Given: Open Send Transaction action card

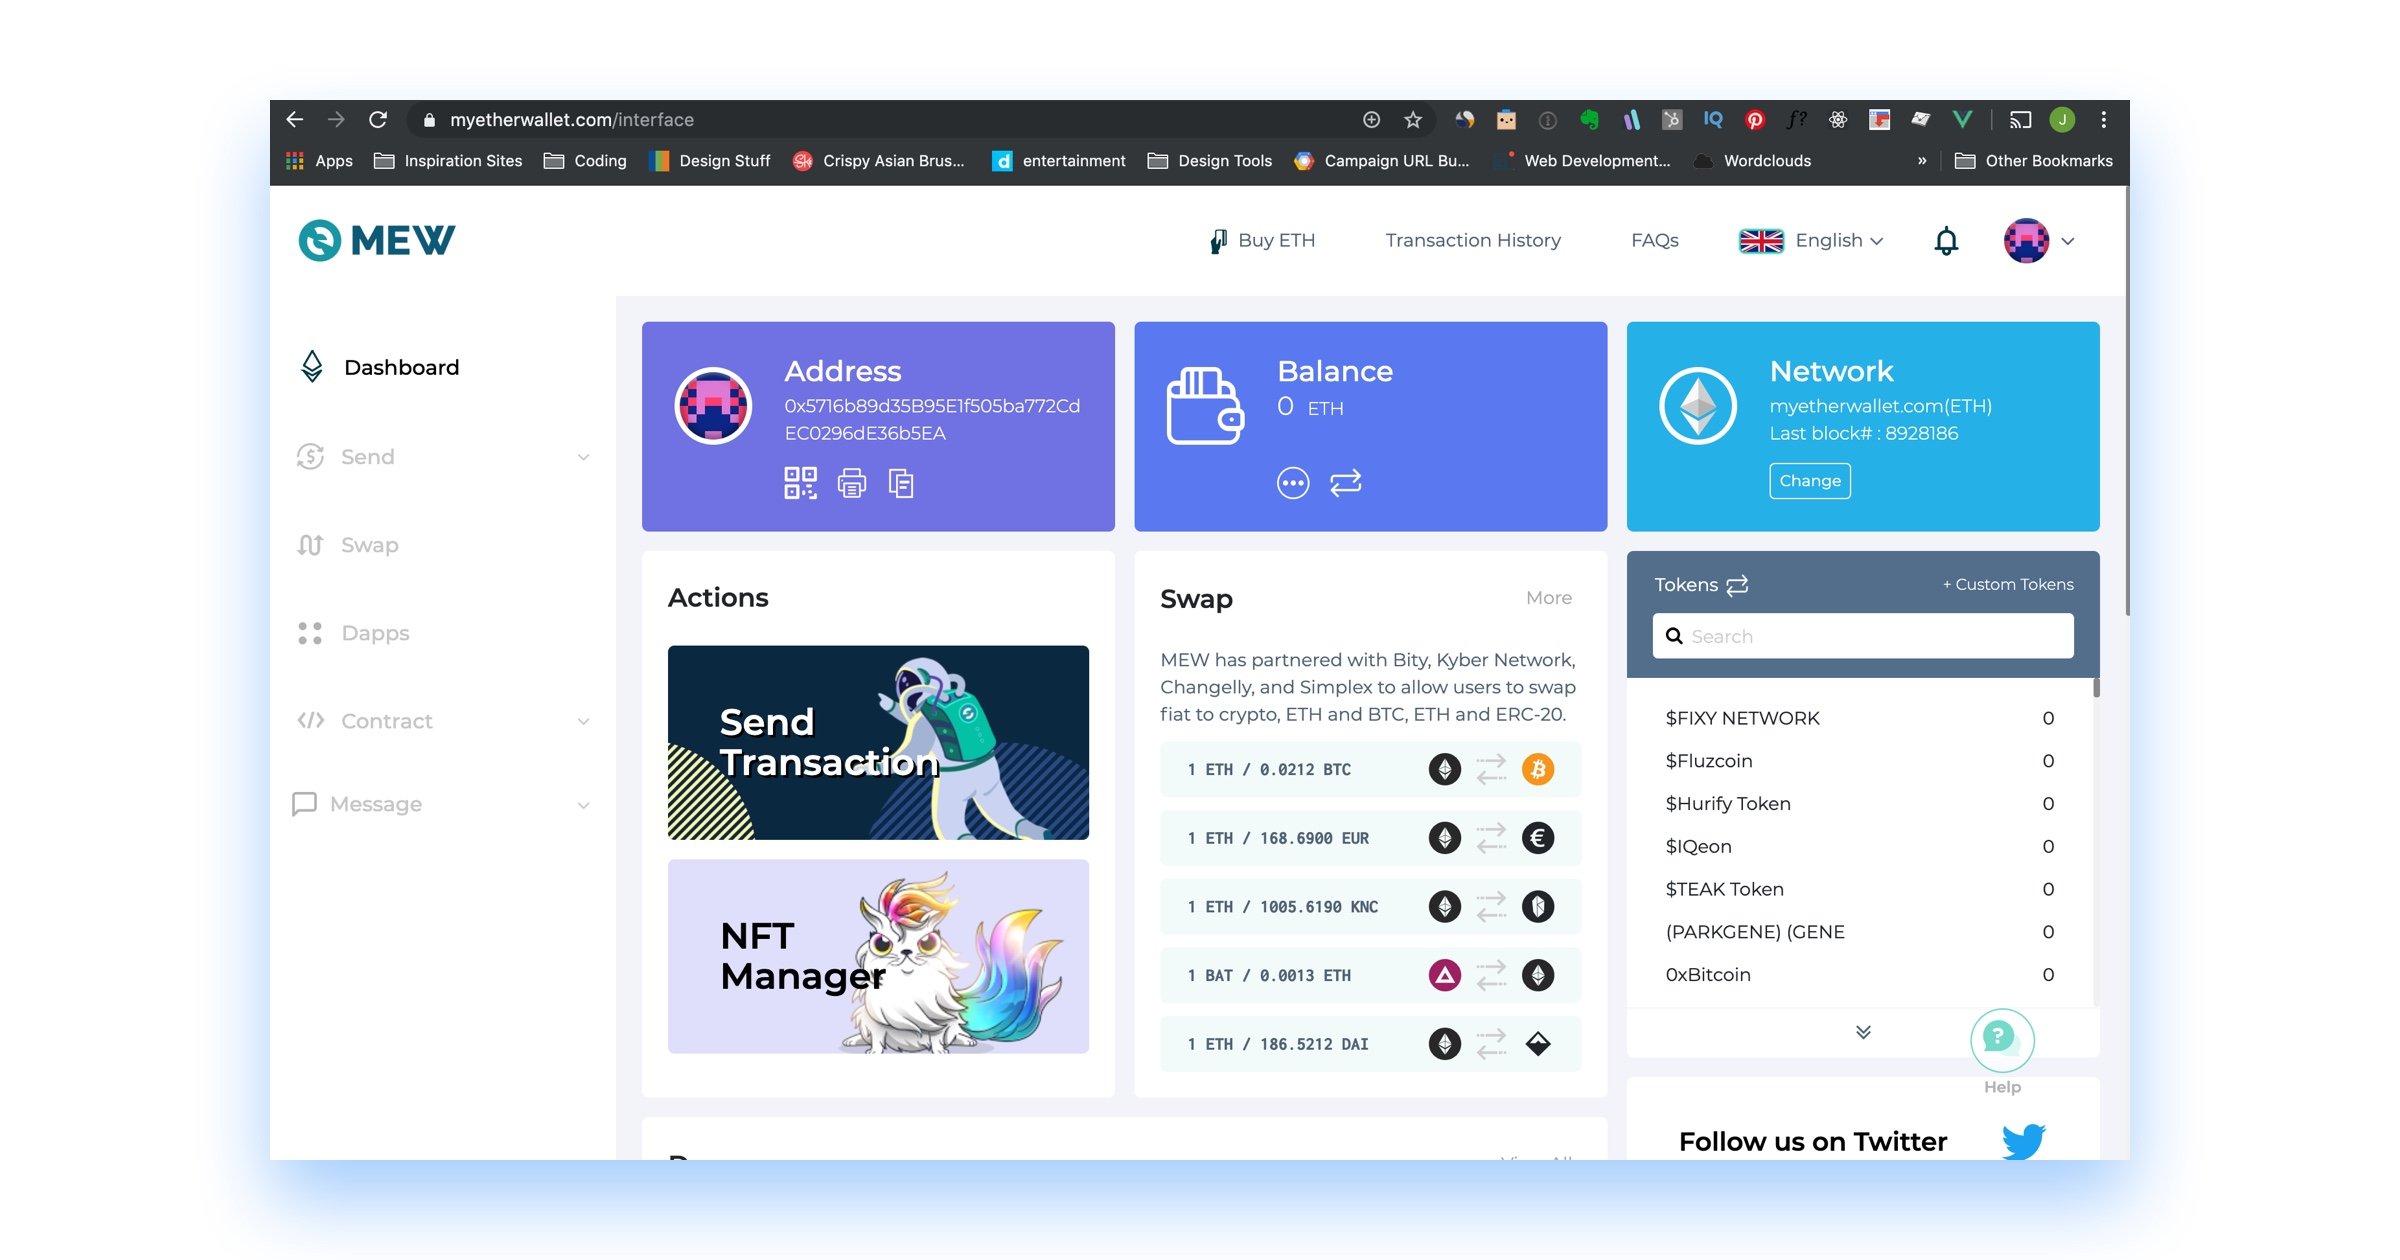Looking at the screenshot, I should 878,743.
